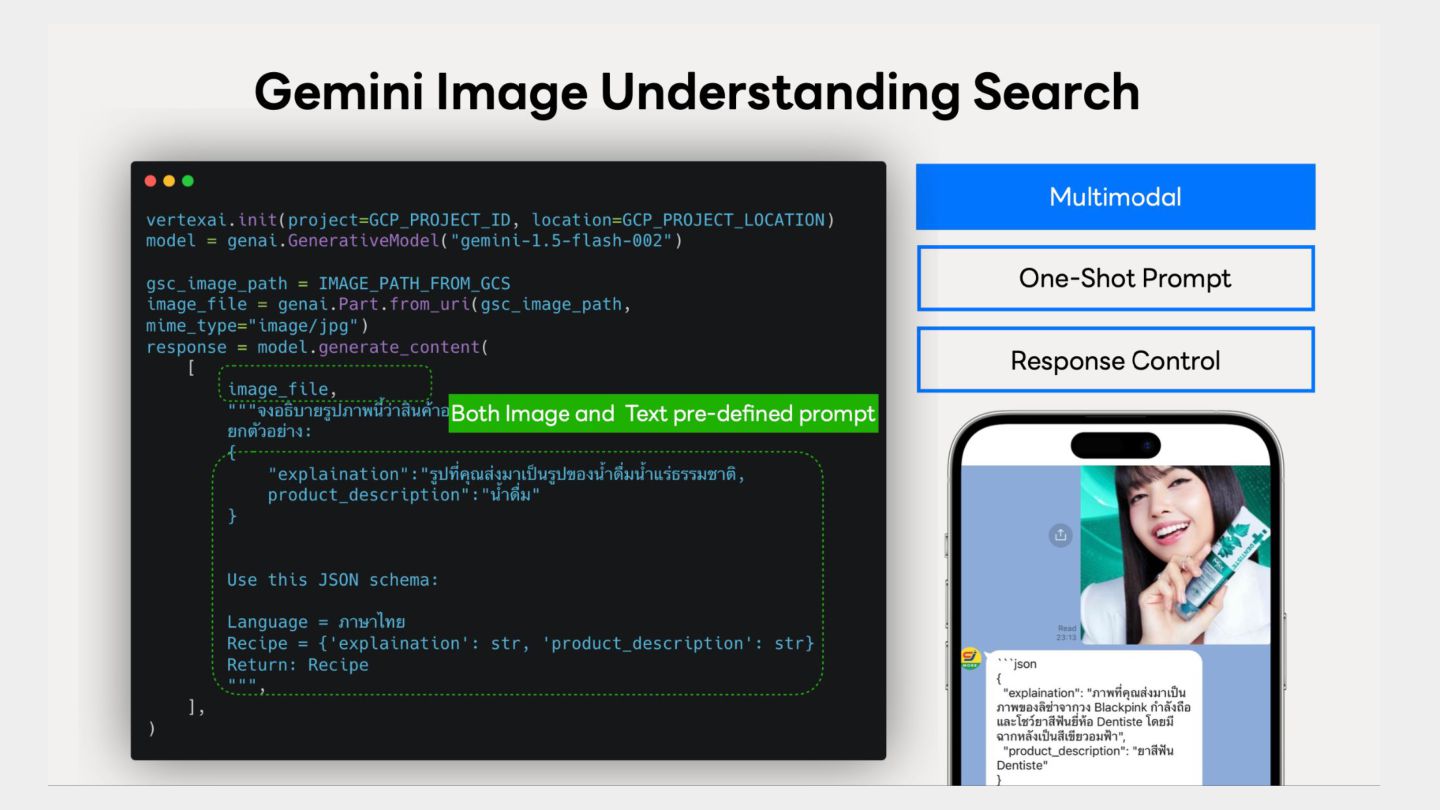The image size is (1440, 810).
Task: Open the toothpaste photo in the chat
Action: pyautogui.click(x=1175, y=555)
